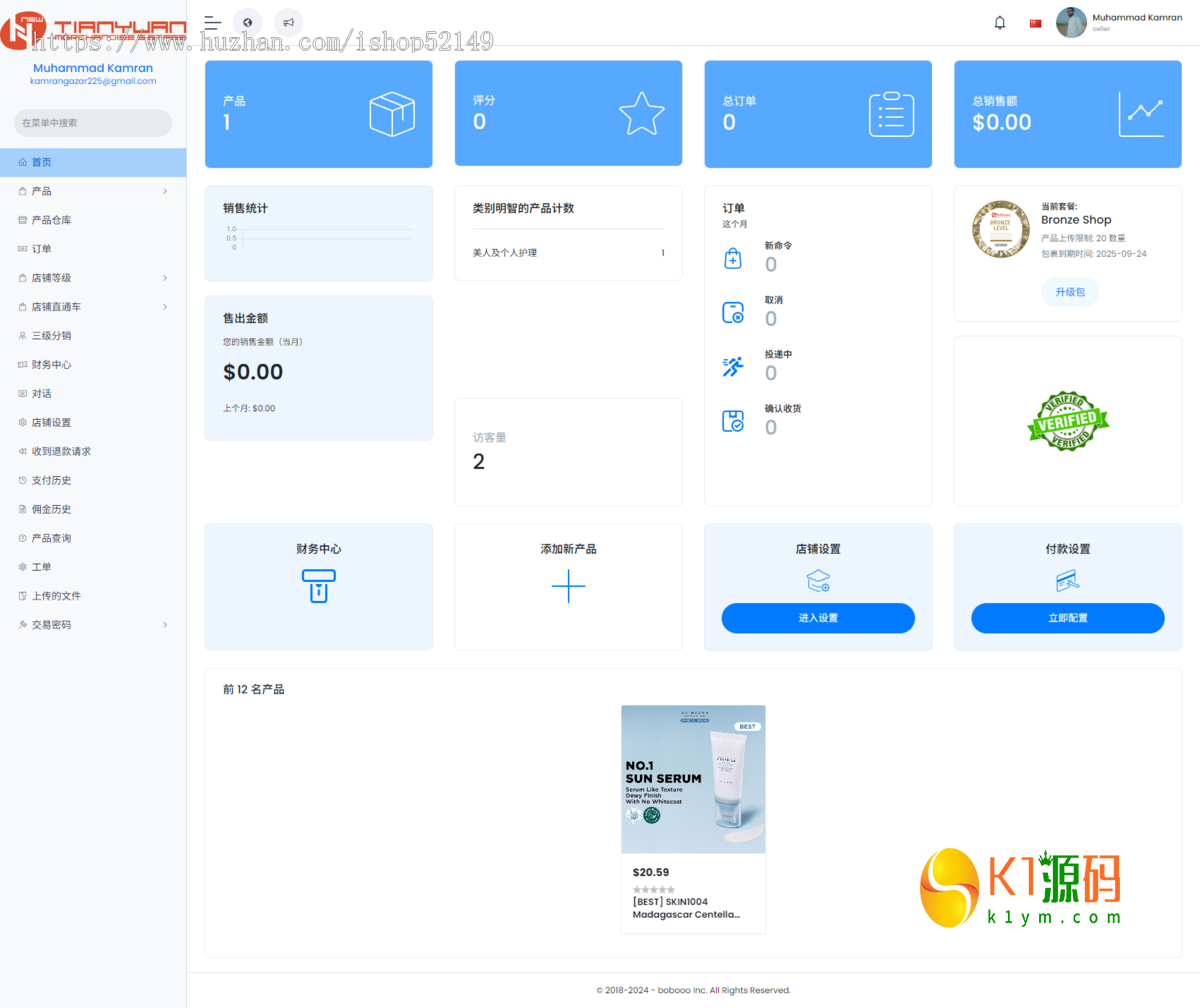Click the box icon in 产品 card

392,114
